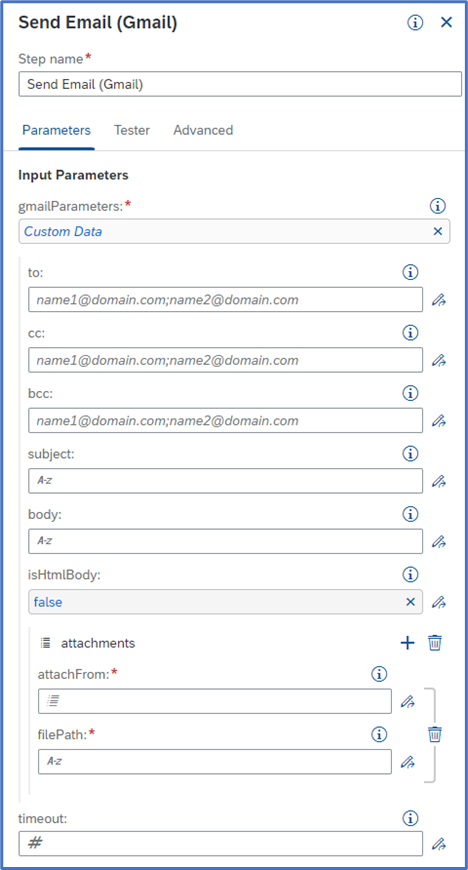Switch to the Tester tab
468x870 pixels.
click(x=132, y=130)
